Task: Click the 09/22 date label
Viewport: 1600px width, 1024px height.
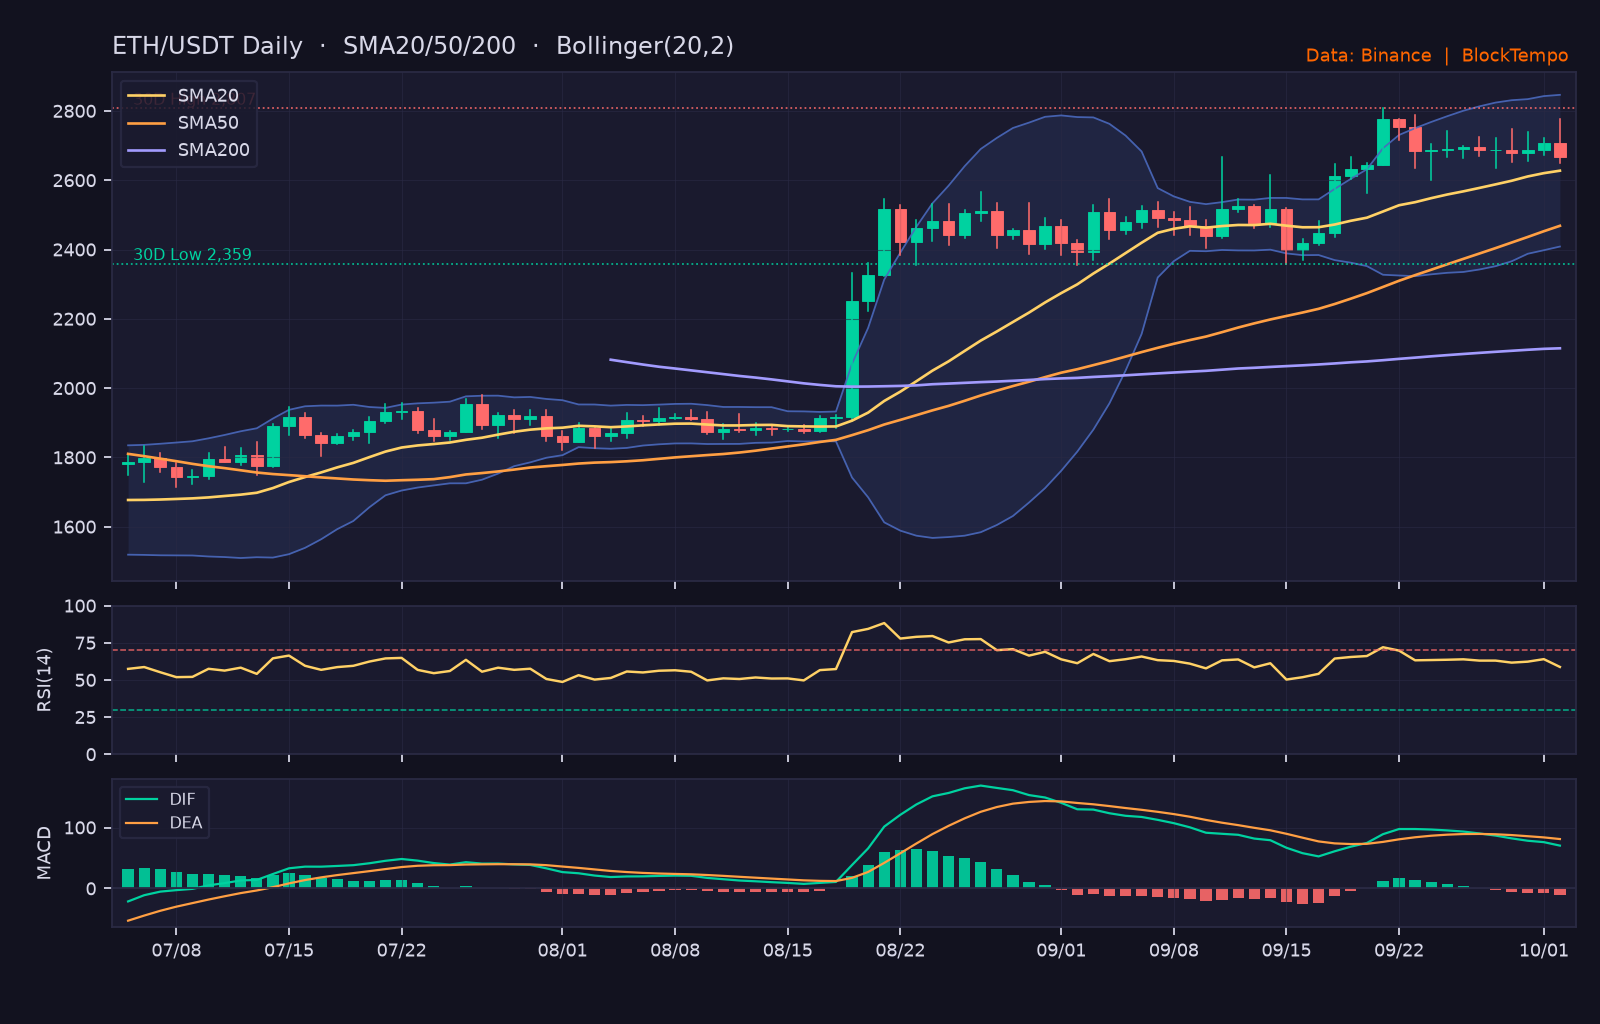Action: pos(1399,950)
